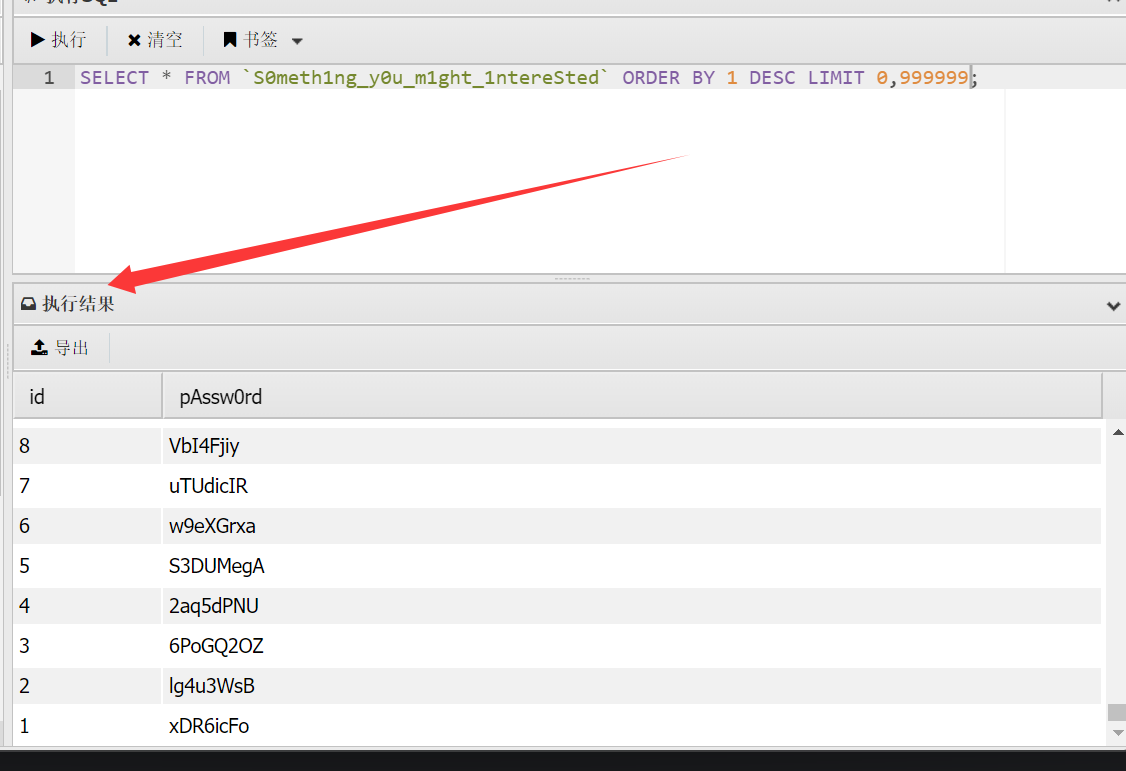The image size is (1126, 771).
Task: Click the results vertical scrollbar thumb
Action: pyautogui.click(x=1116, y=712)
